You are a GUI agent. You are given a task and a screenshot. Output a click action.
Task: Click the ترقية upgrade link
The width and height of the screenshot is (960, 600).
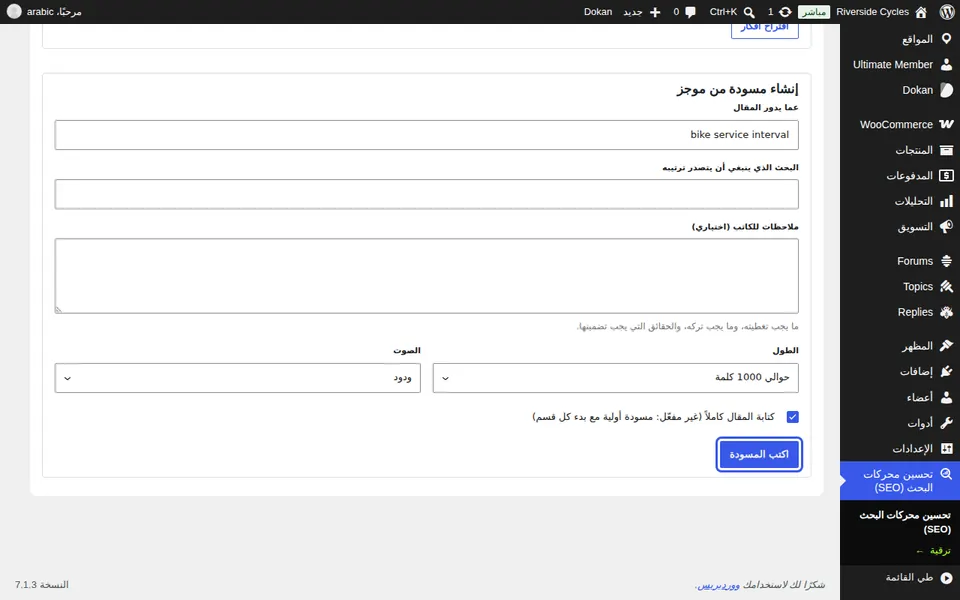pos(933,551)
